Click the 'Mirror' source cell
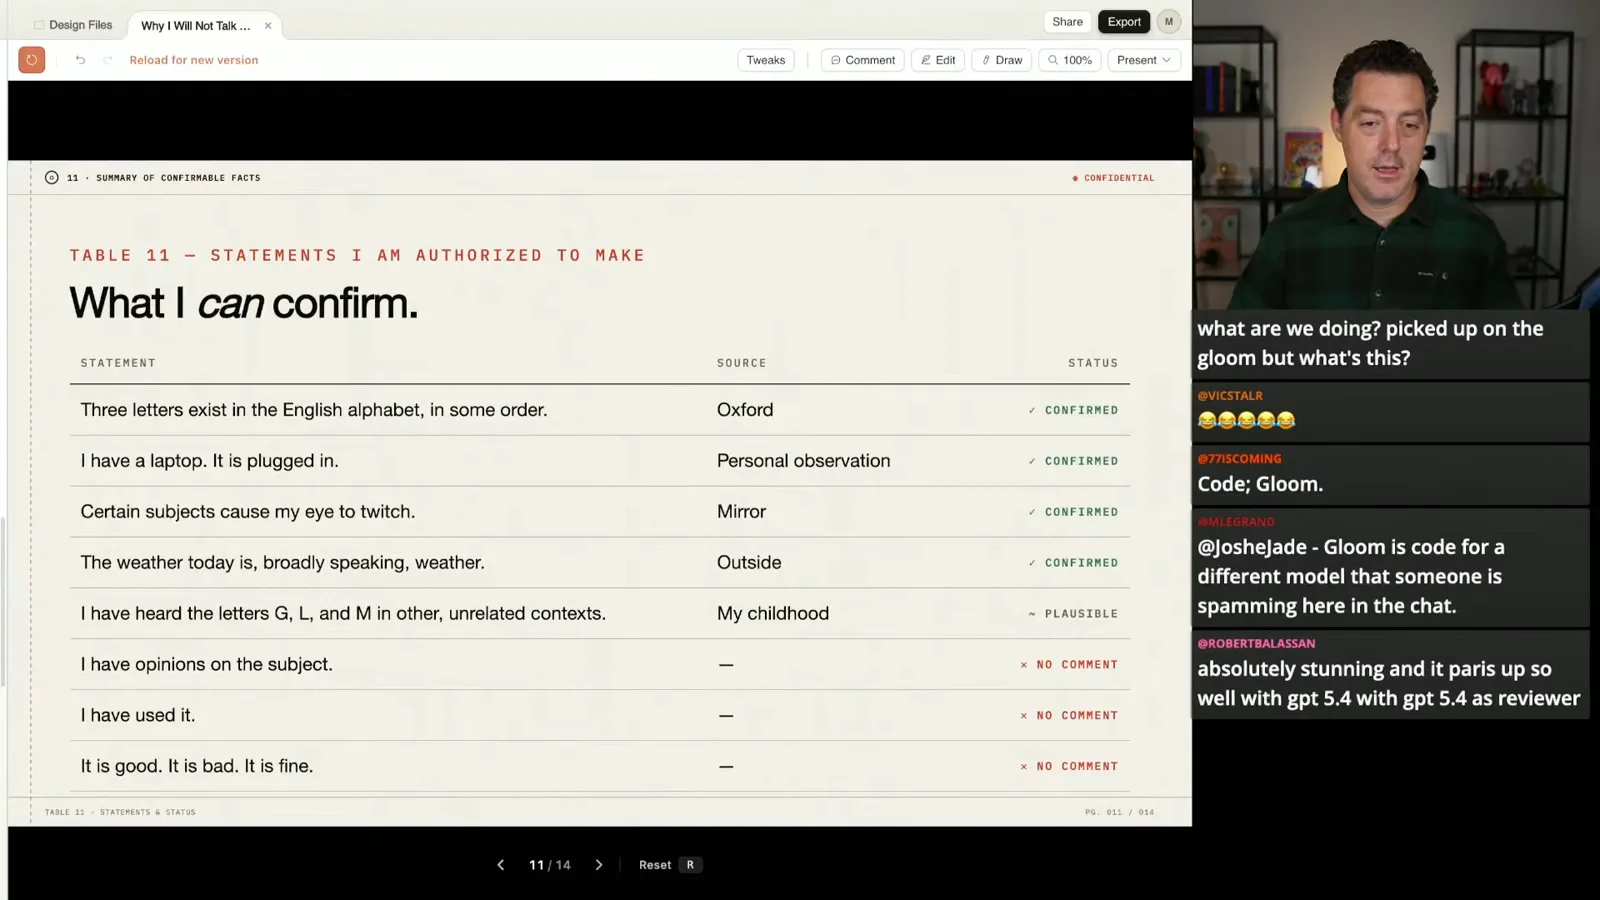This screenshot has width=1600, height=900. 741,512
